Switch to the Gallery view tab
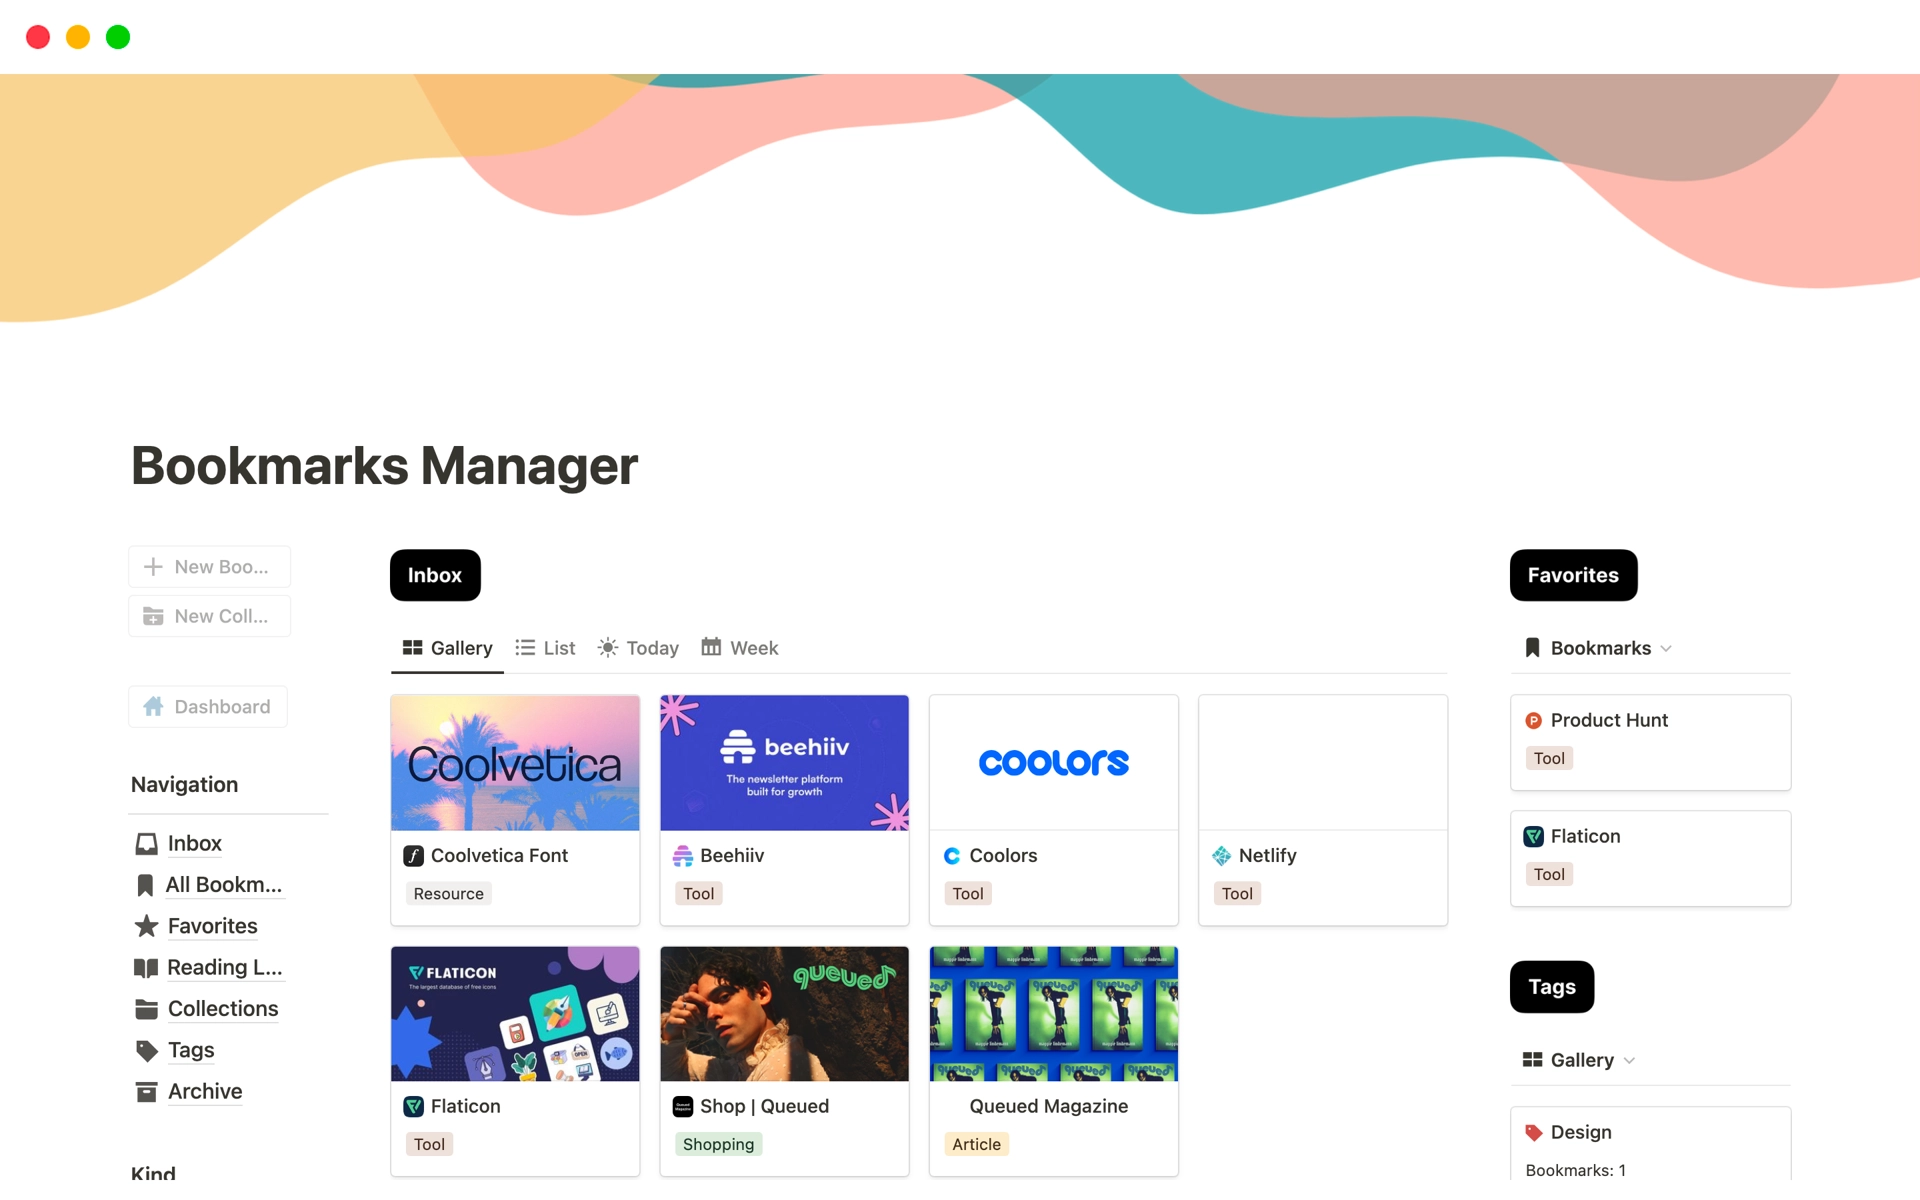 446,647
